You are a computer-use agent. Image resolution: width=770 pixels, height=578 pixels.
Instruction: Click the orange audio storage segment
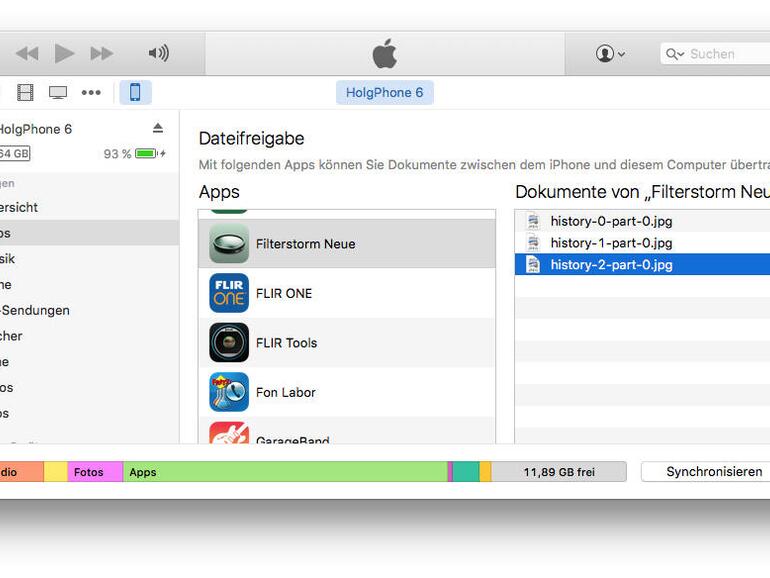click(22, 472)
